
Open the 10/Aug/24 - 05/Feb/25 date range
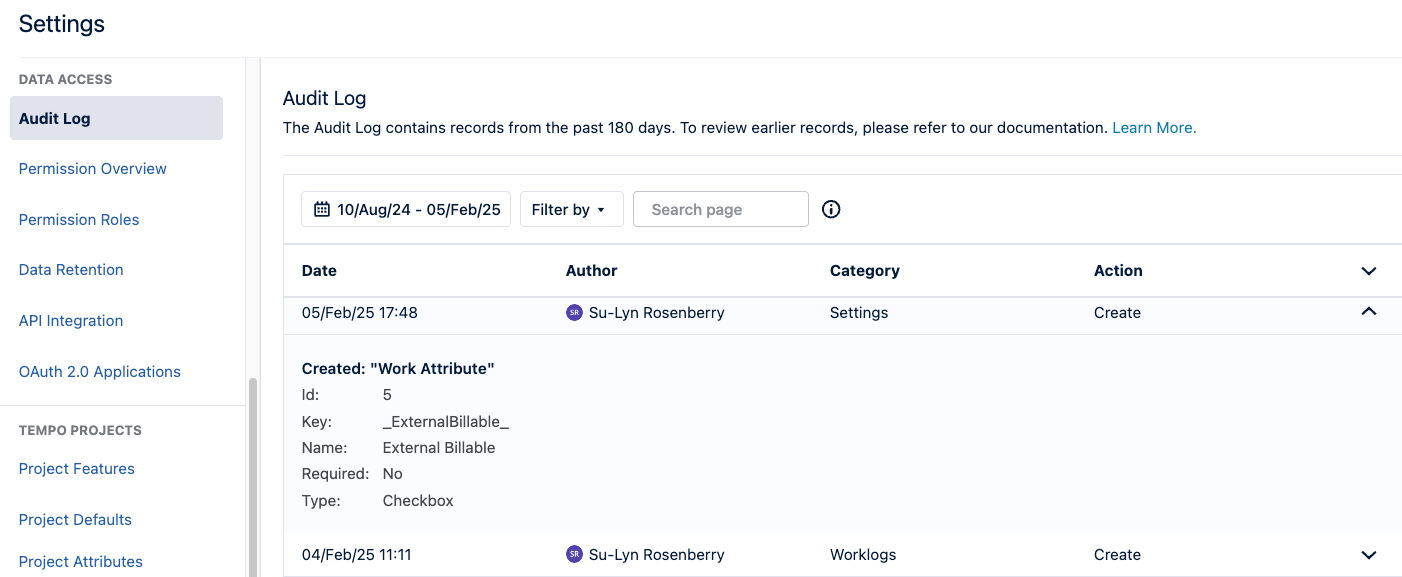[x=407, y=209]
